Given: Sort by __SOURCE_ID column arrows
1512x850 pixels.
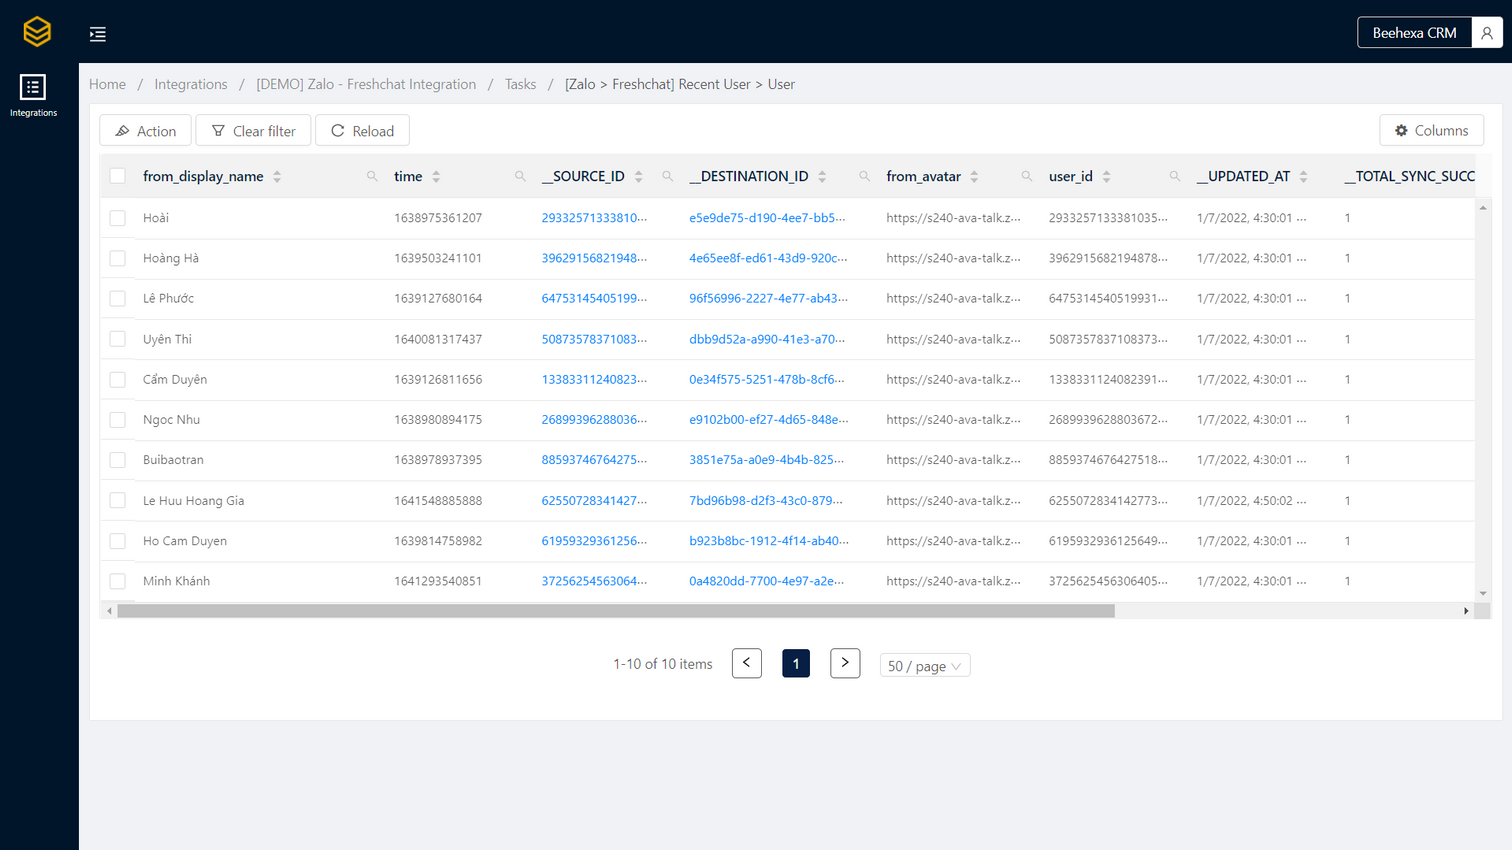Looking at the screenshot, I should (x=638, y=177).
